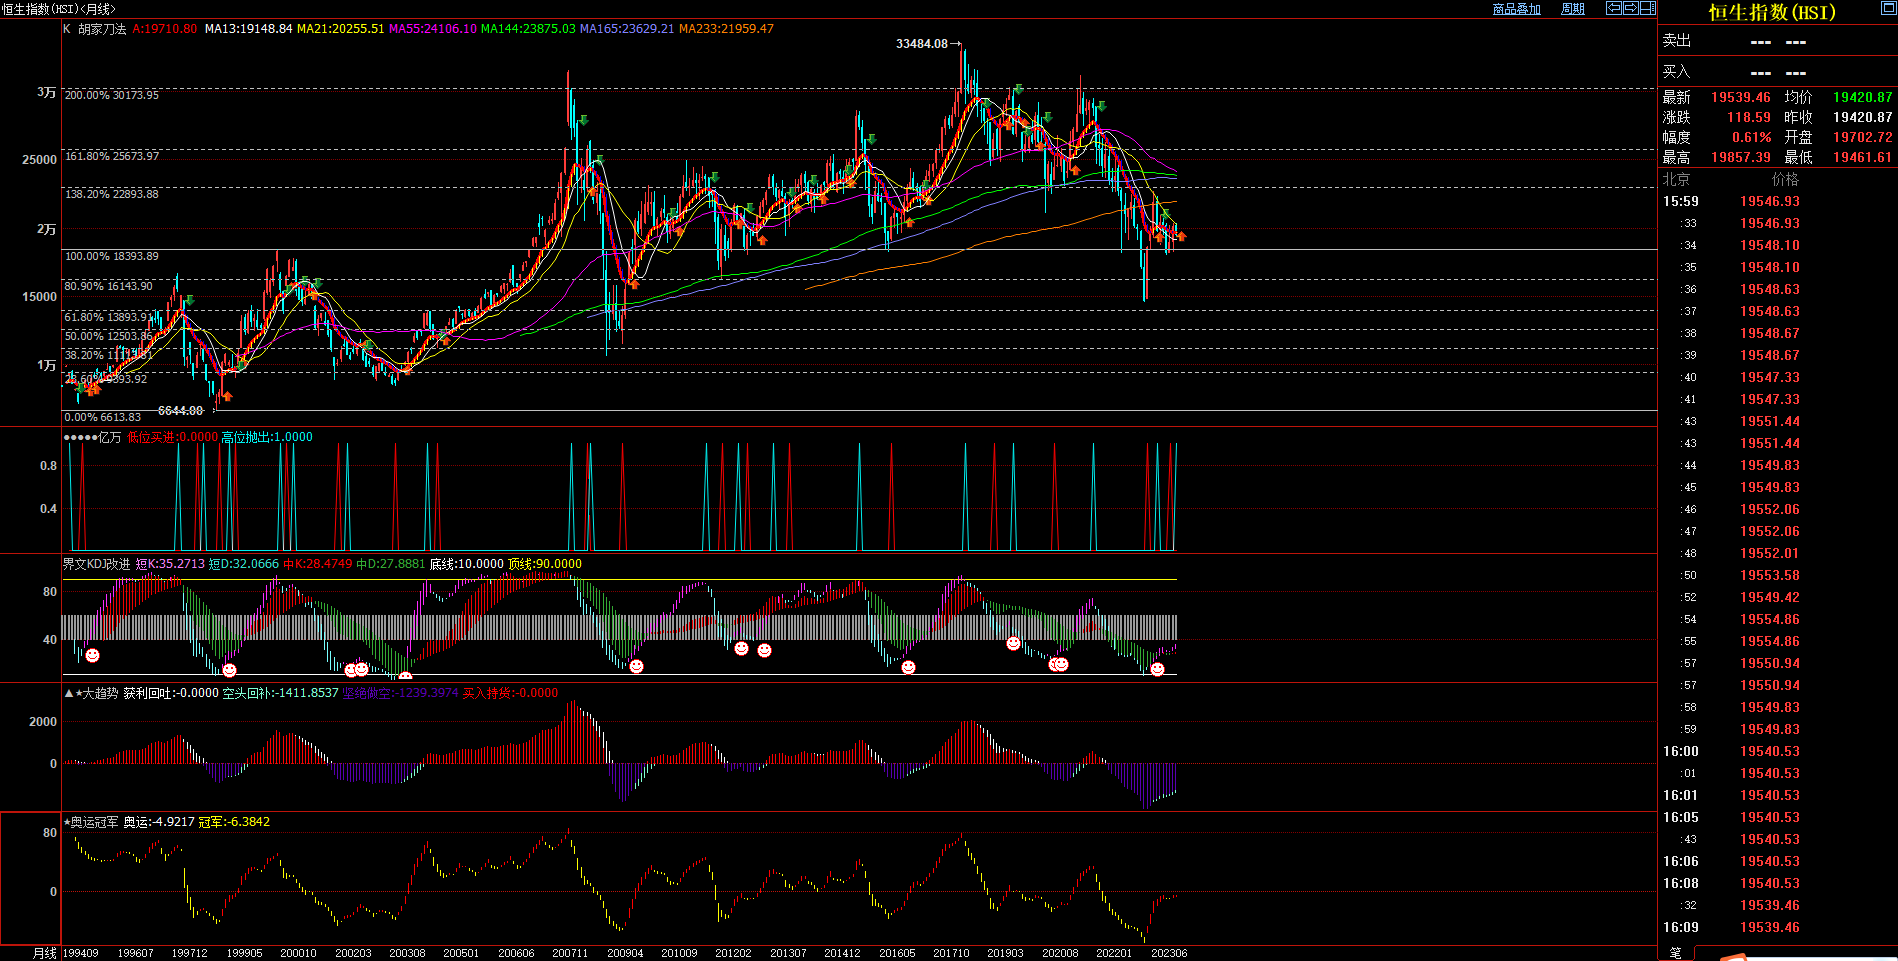The width and height of the screenshot is (1898, 961).
Task: Click the 界文KDJ改进 indicator title
Action: pos(96,564)
